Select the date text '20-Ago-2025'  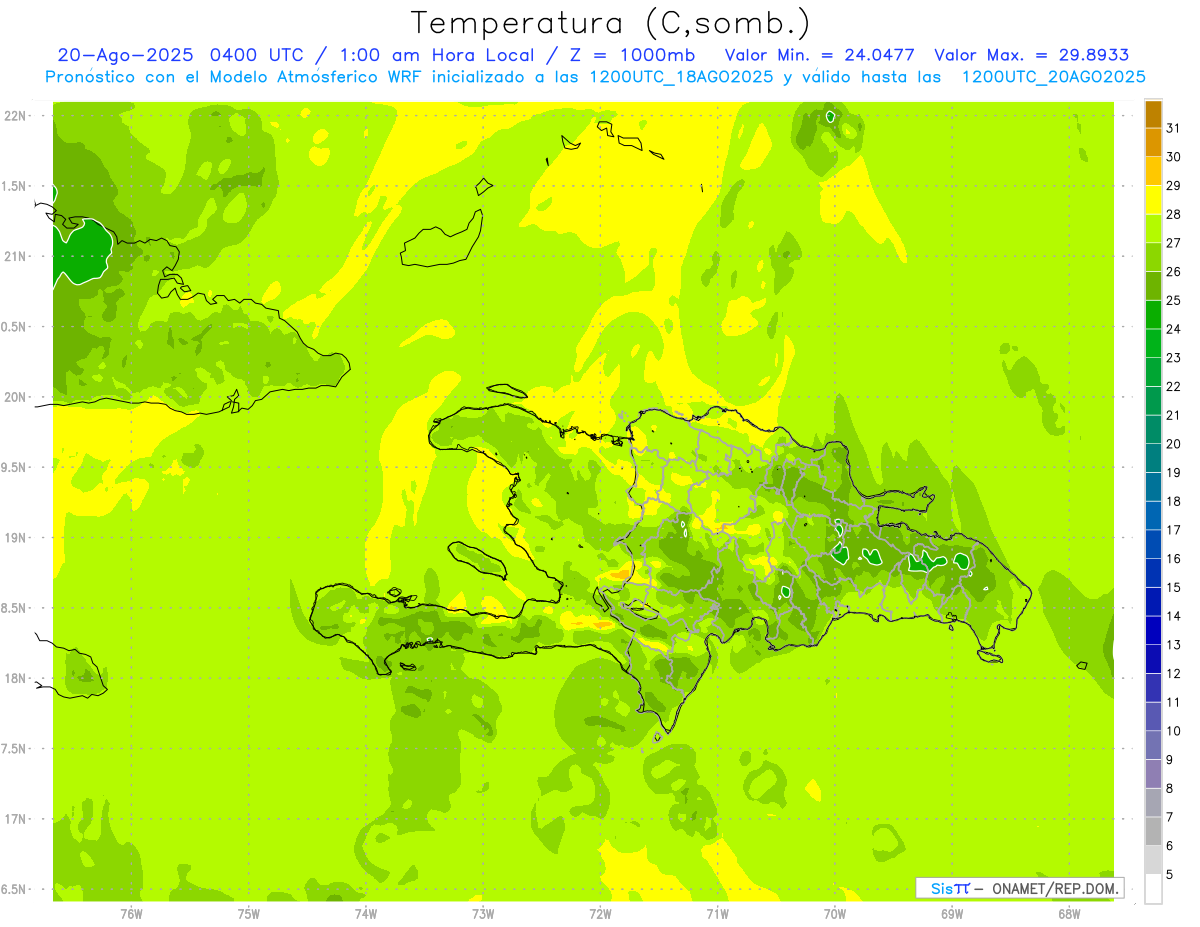(126, 55)
